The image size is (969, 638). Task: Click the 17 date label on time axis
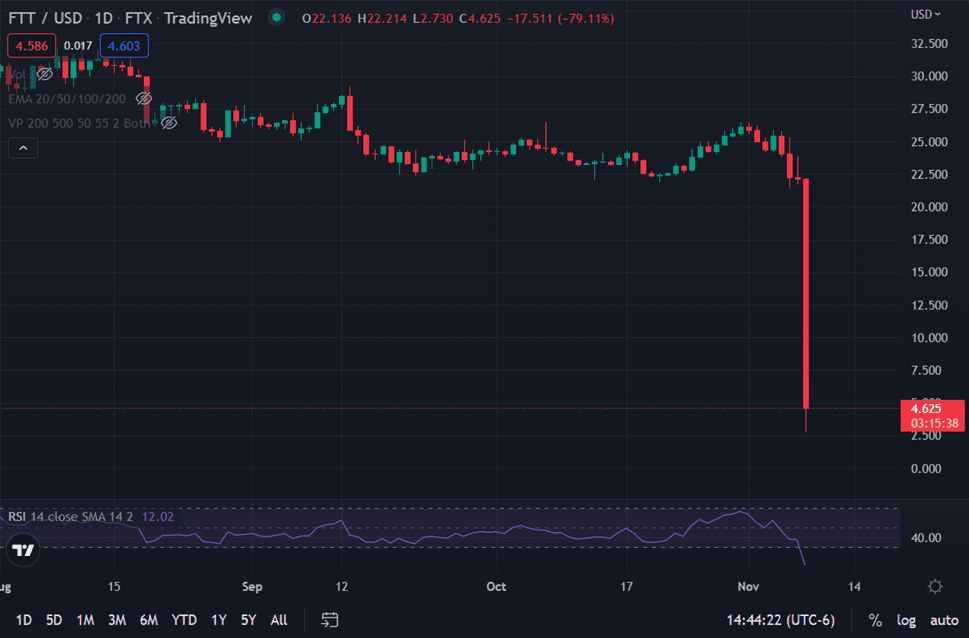[627, 587]
